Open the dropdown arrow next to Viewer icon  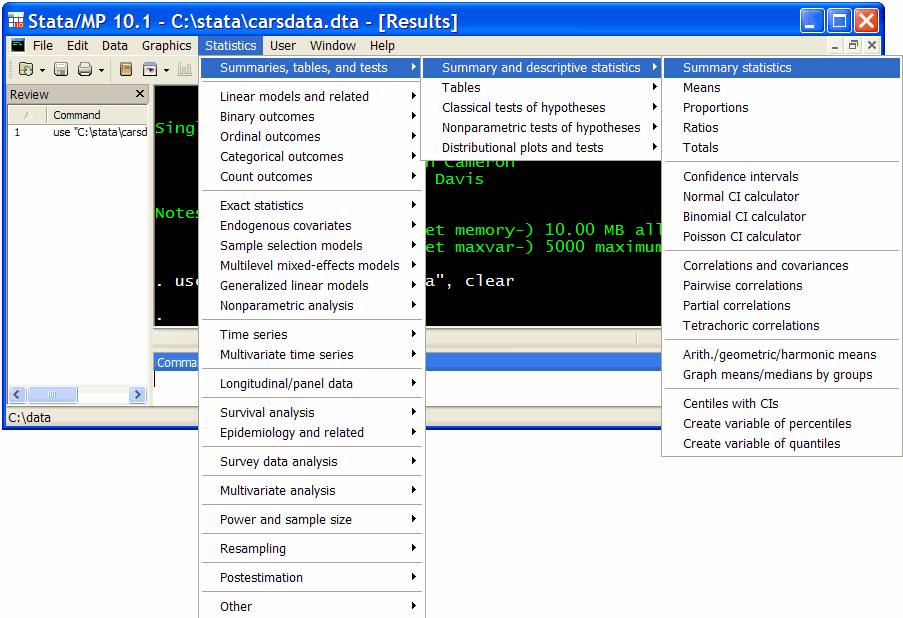coord(166,70)
